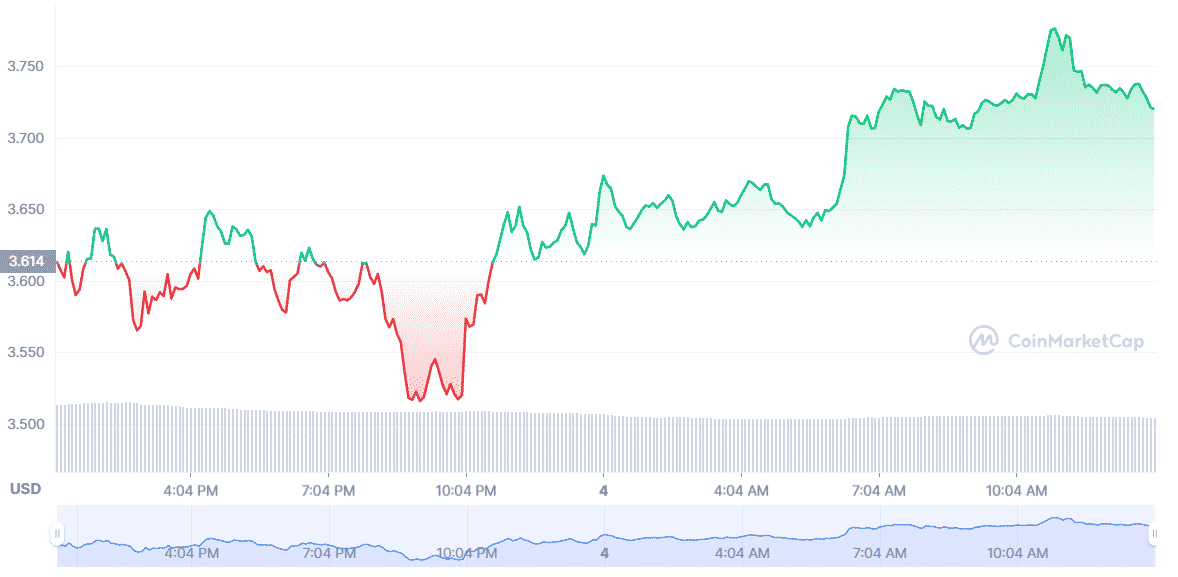Click the USD currency label

tap(26, 489)
